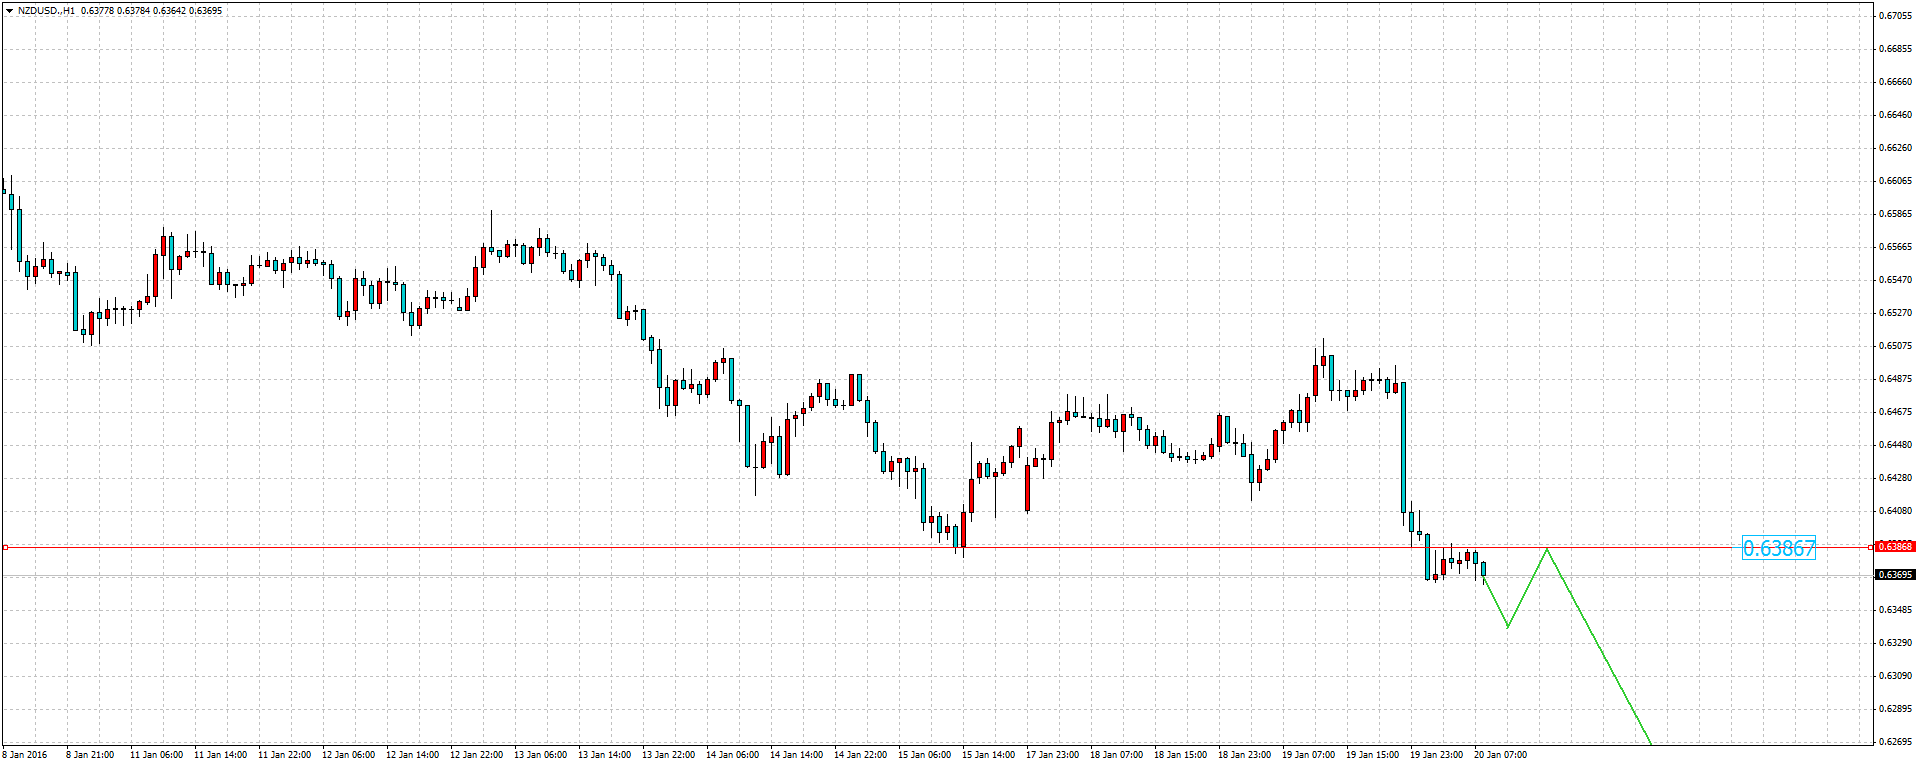Image resolution: width=1916 pixels, height=763 pixels.
Task: Click the first trough of the green projection line
Action: click(x=1508, y=627)
